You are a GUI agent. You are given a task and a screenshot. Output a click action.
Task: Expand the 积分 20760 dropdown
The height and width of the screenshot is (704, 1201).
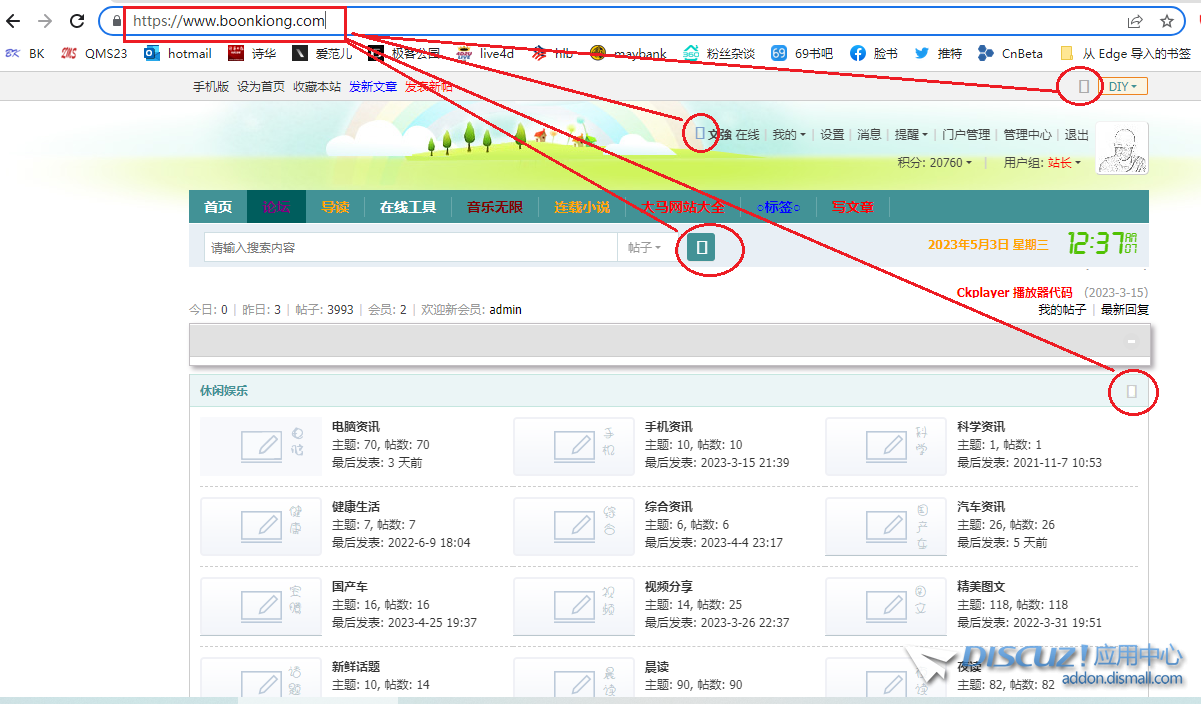click(x=934, y=163)
